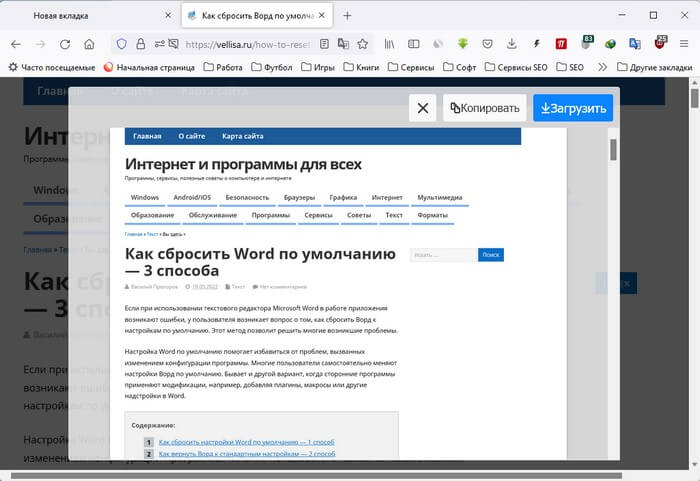This screenshot has width=700, height=481.
Task: Toggle reader view in address bar
Action: pos(325,44)
